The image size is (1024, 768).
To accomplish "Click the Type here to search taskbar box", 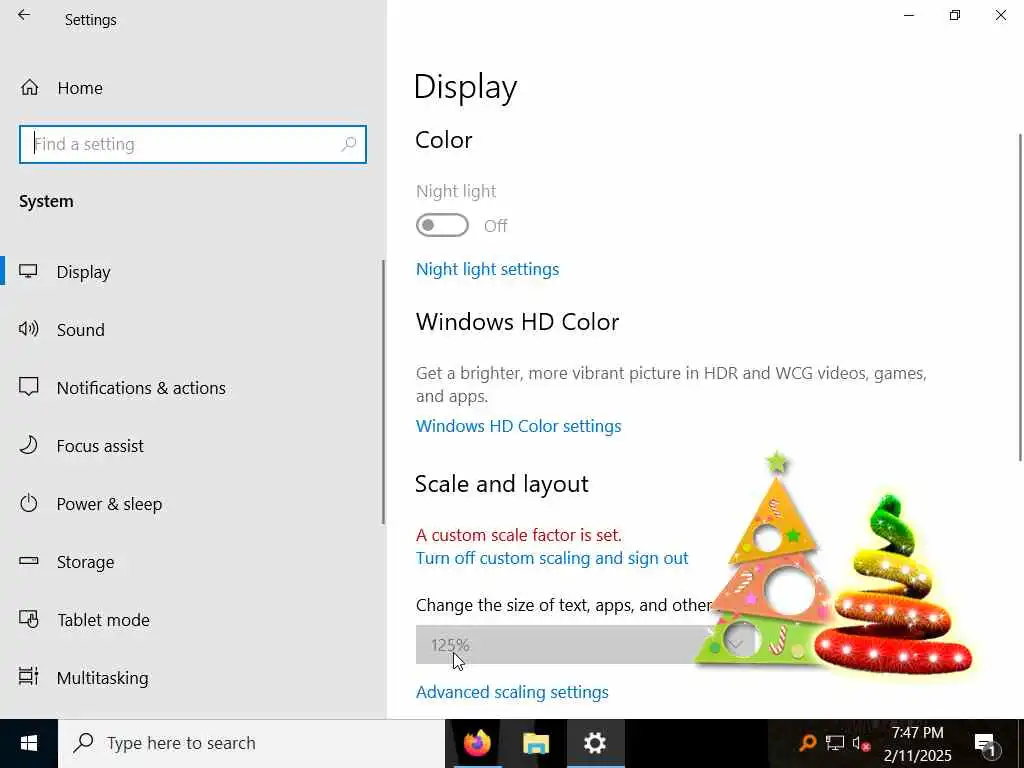I will [251, 743].
